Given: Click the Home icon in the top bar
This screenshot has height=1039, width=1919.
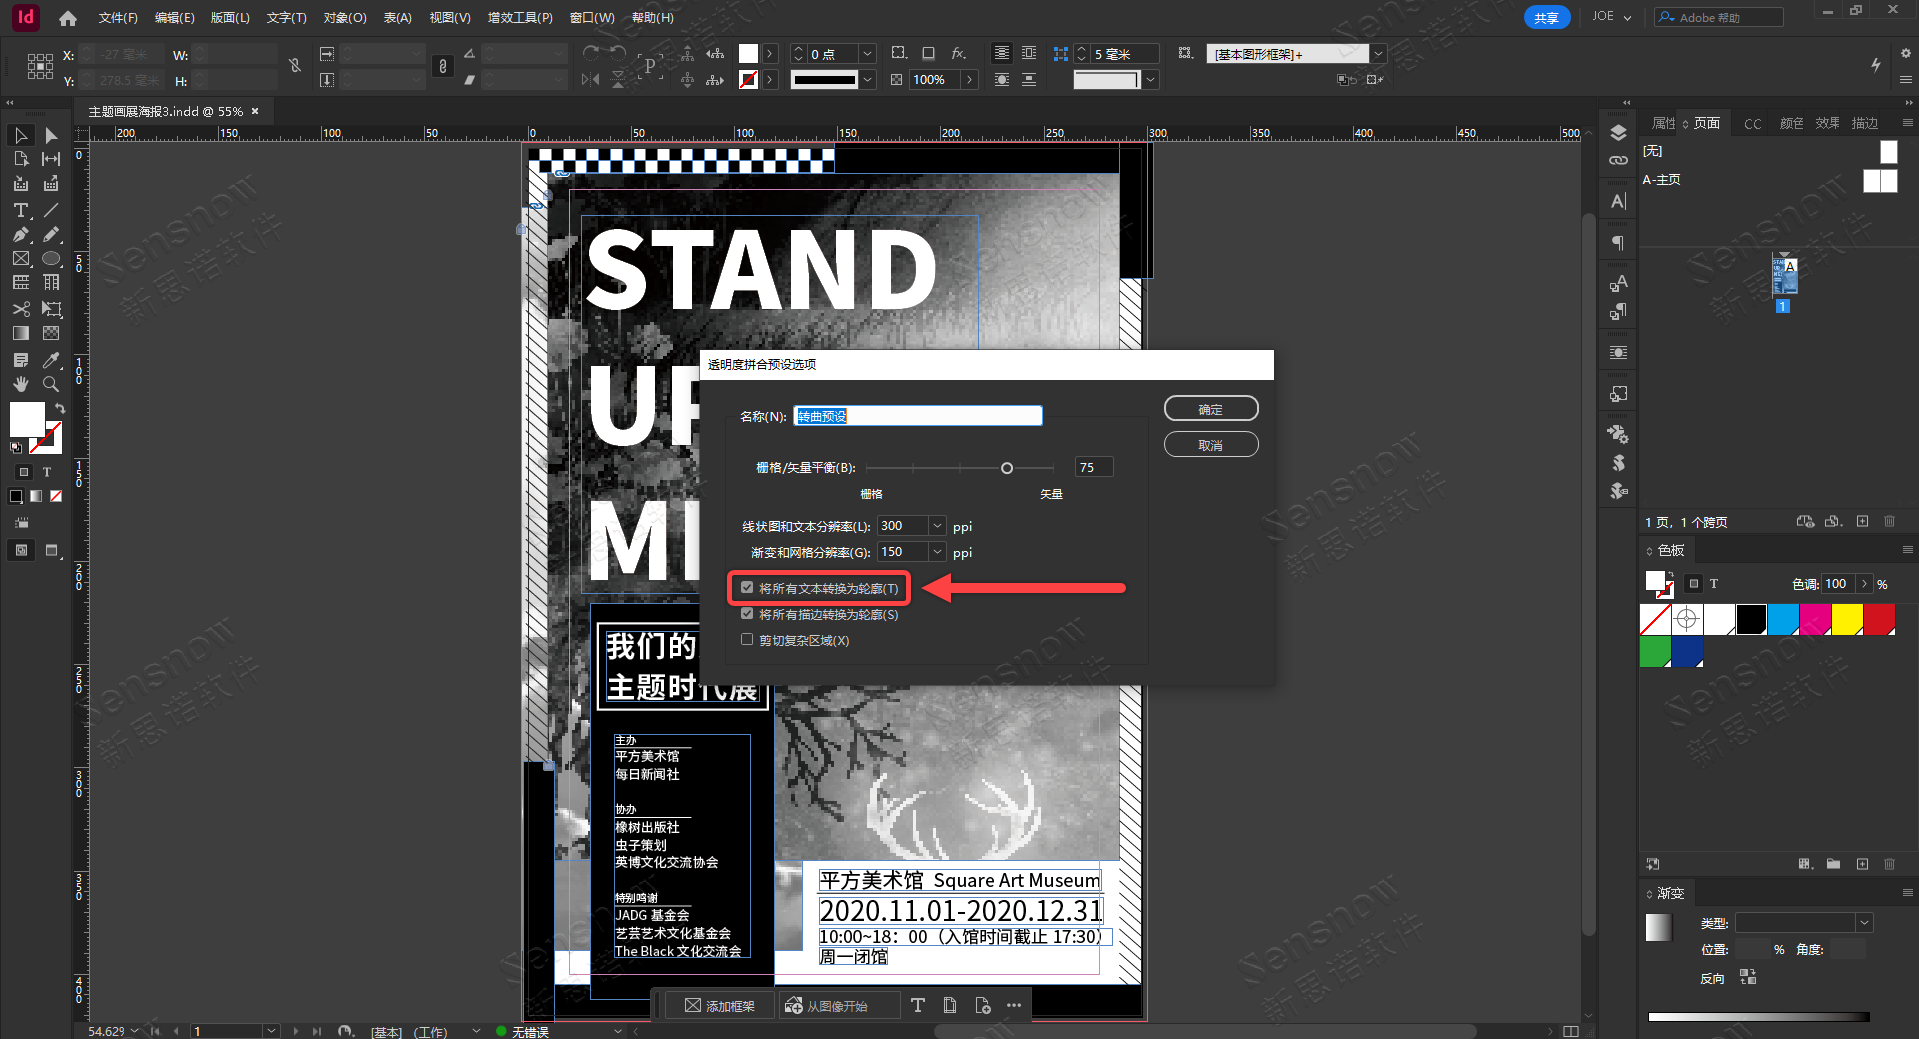Looking at the screenshot, I should 68,18.
